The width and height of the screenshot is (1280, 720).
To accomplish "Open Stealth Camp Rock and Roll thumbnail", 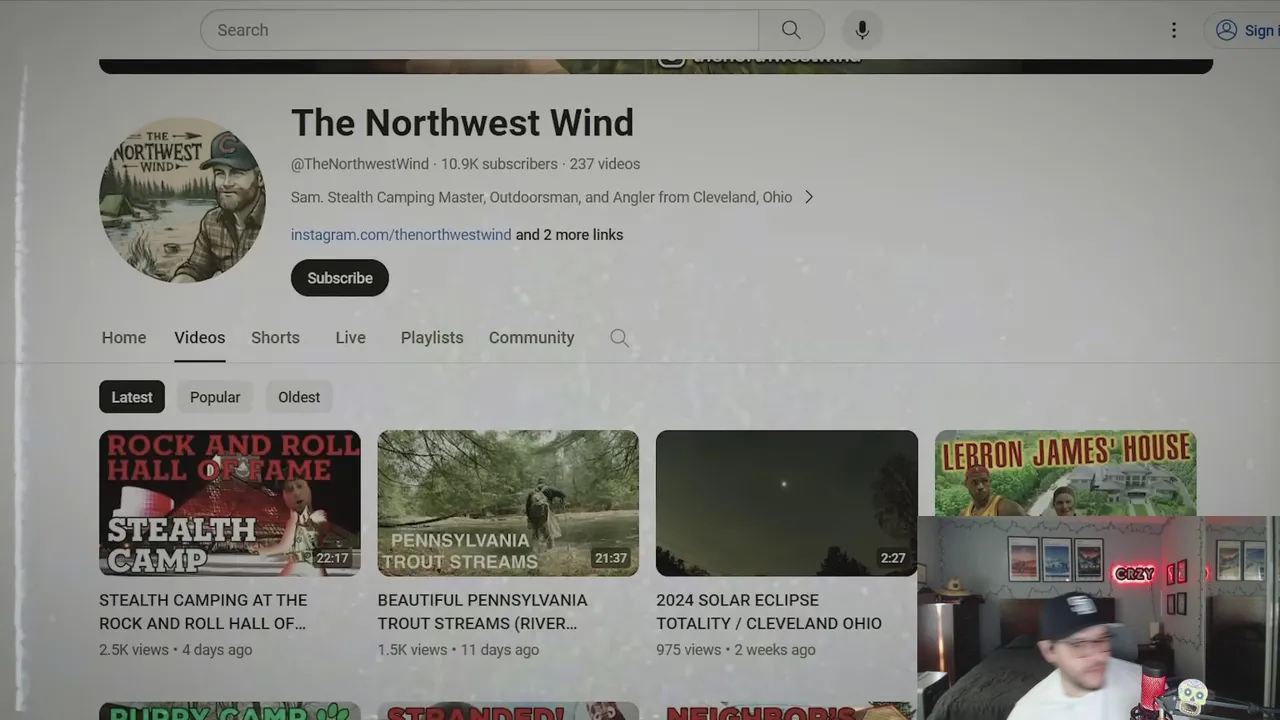I will [x=230, y=503].
